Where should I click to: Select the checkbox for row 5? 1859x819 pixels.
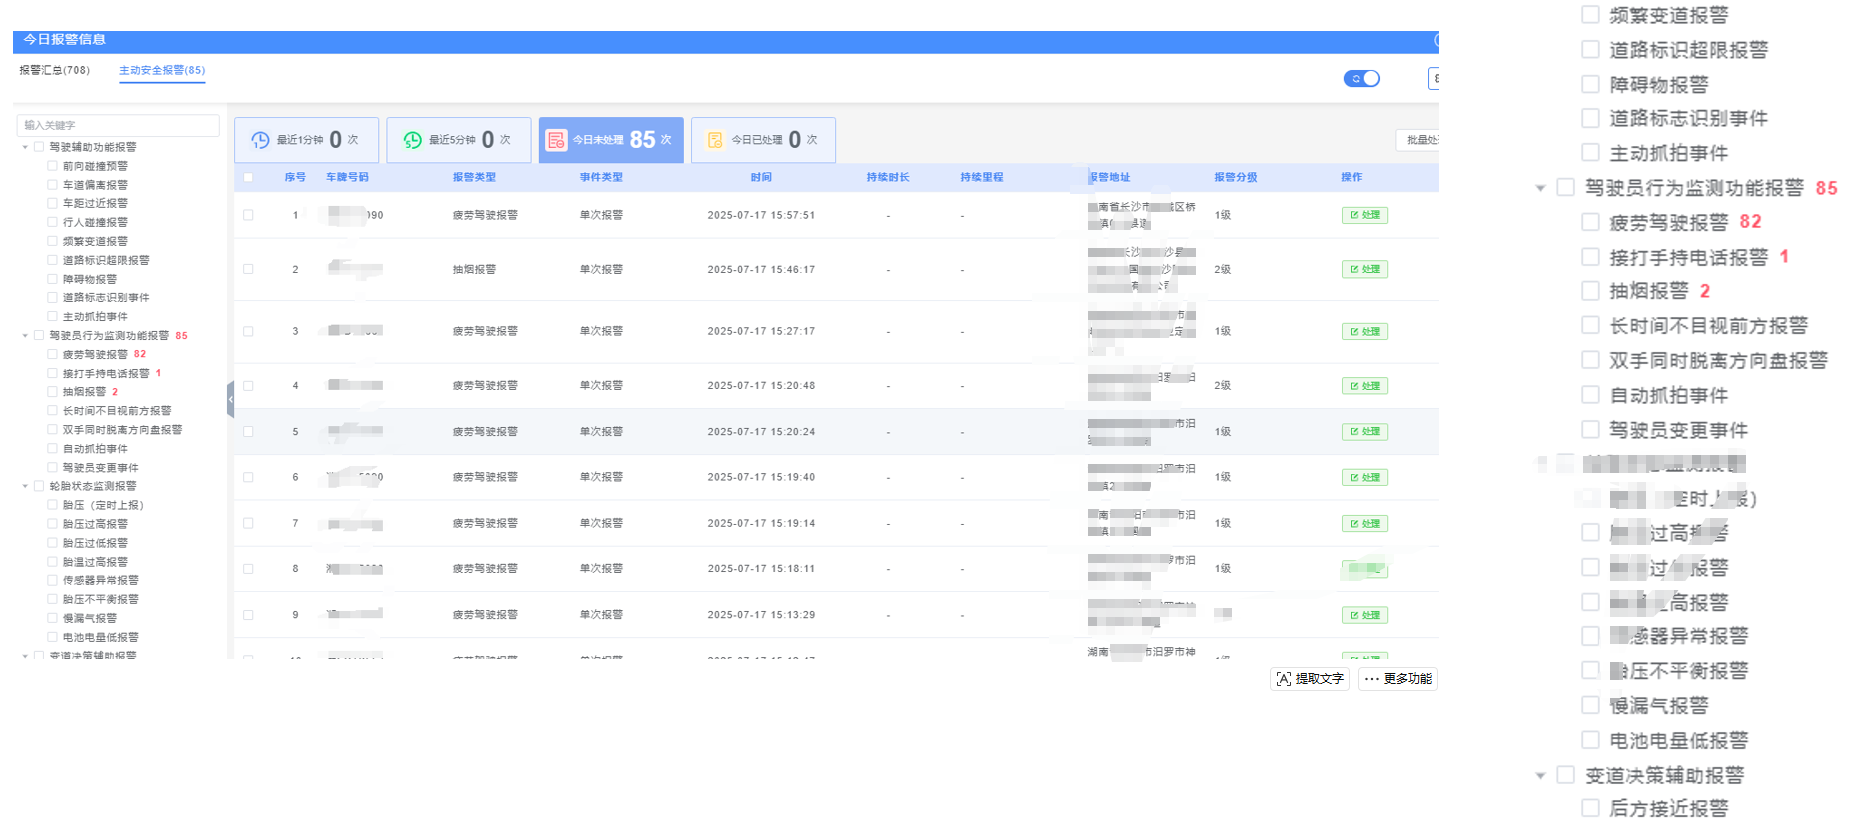[248, 432]
